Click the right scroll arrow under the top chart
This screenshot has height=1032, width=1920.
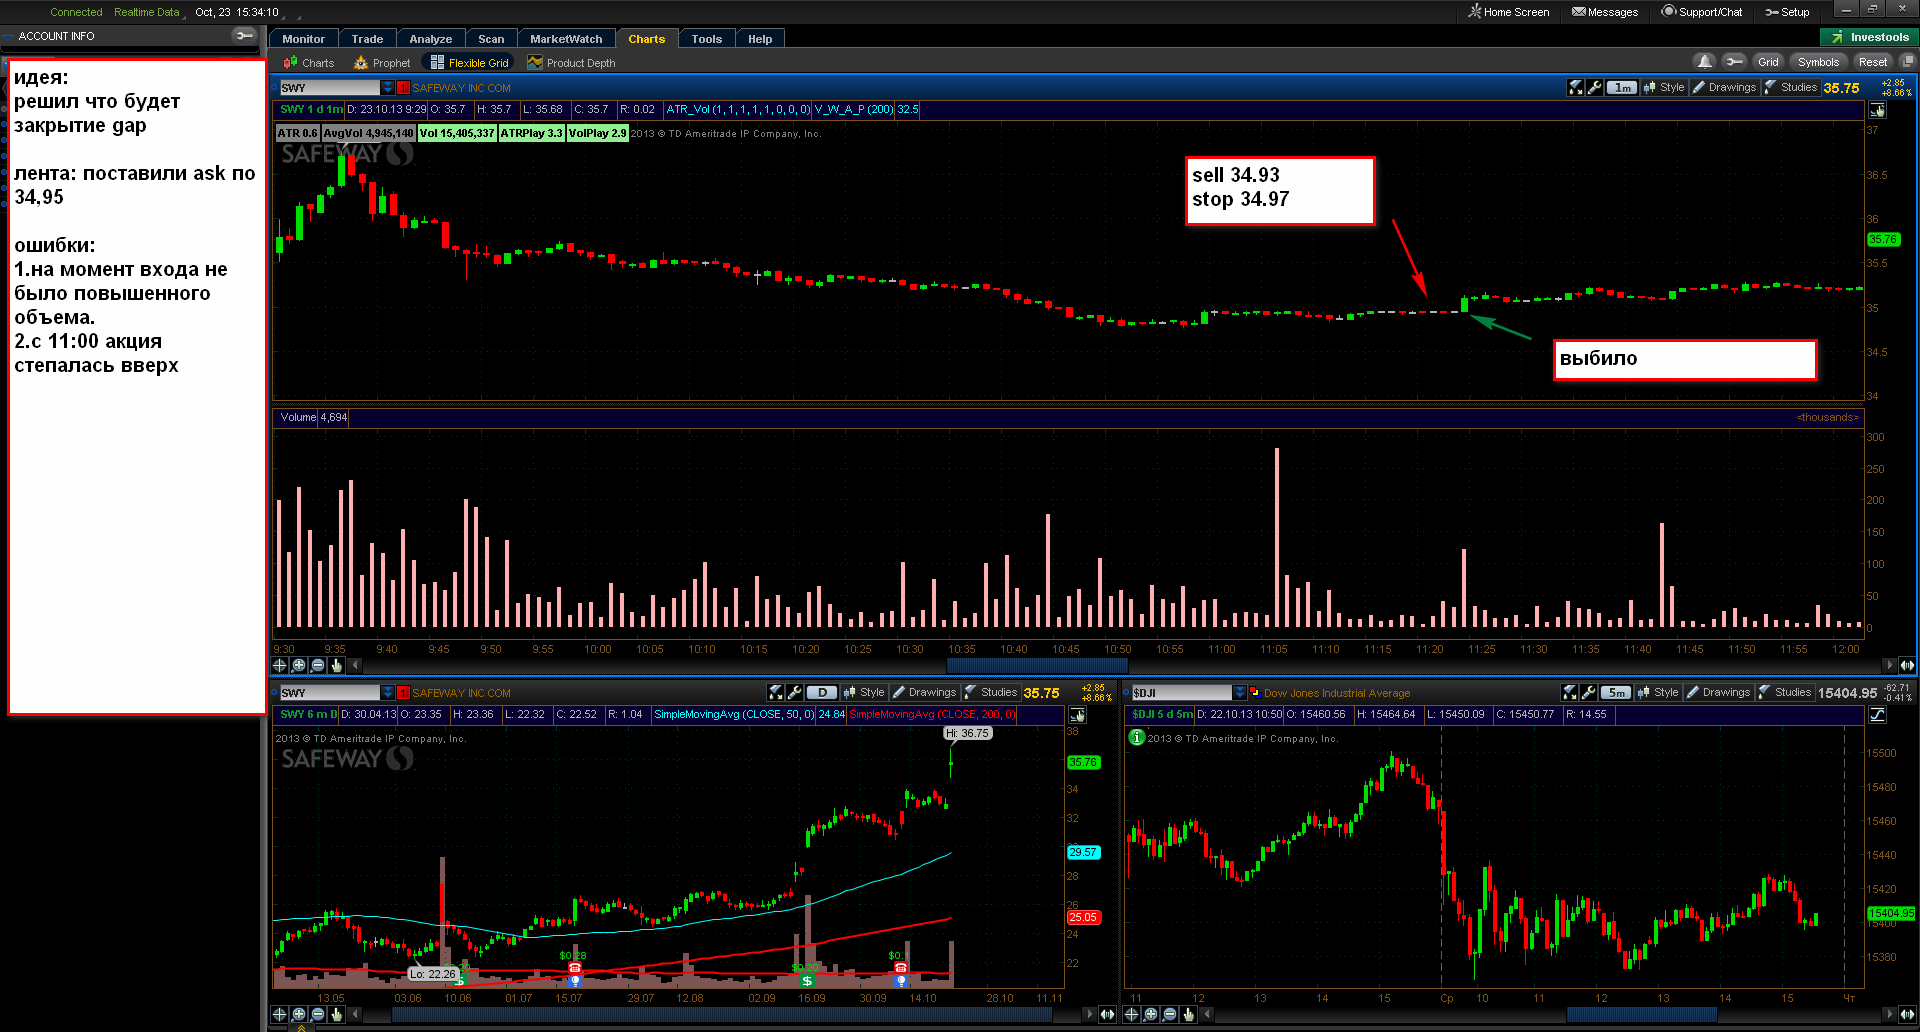1889,665
